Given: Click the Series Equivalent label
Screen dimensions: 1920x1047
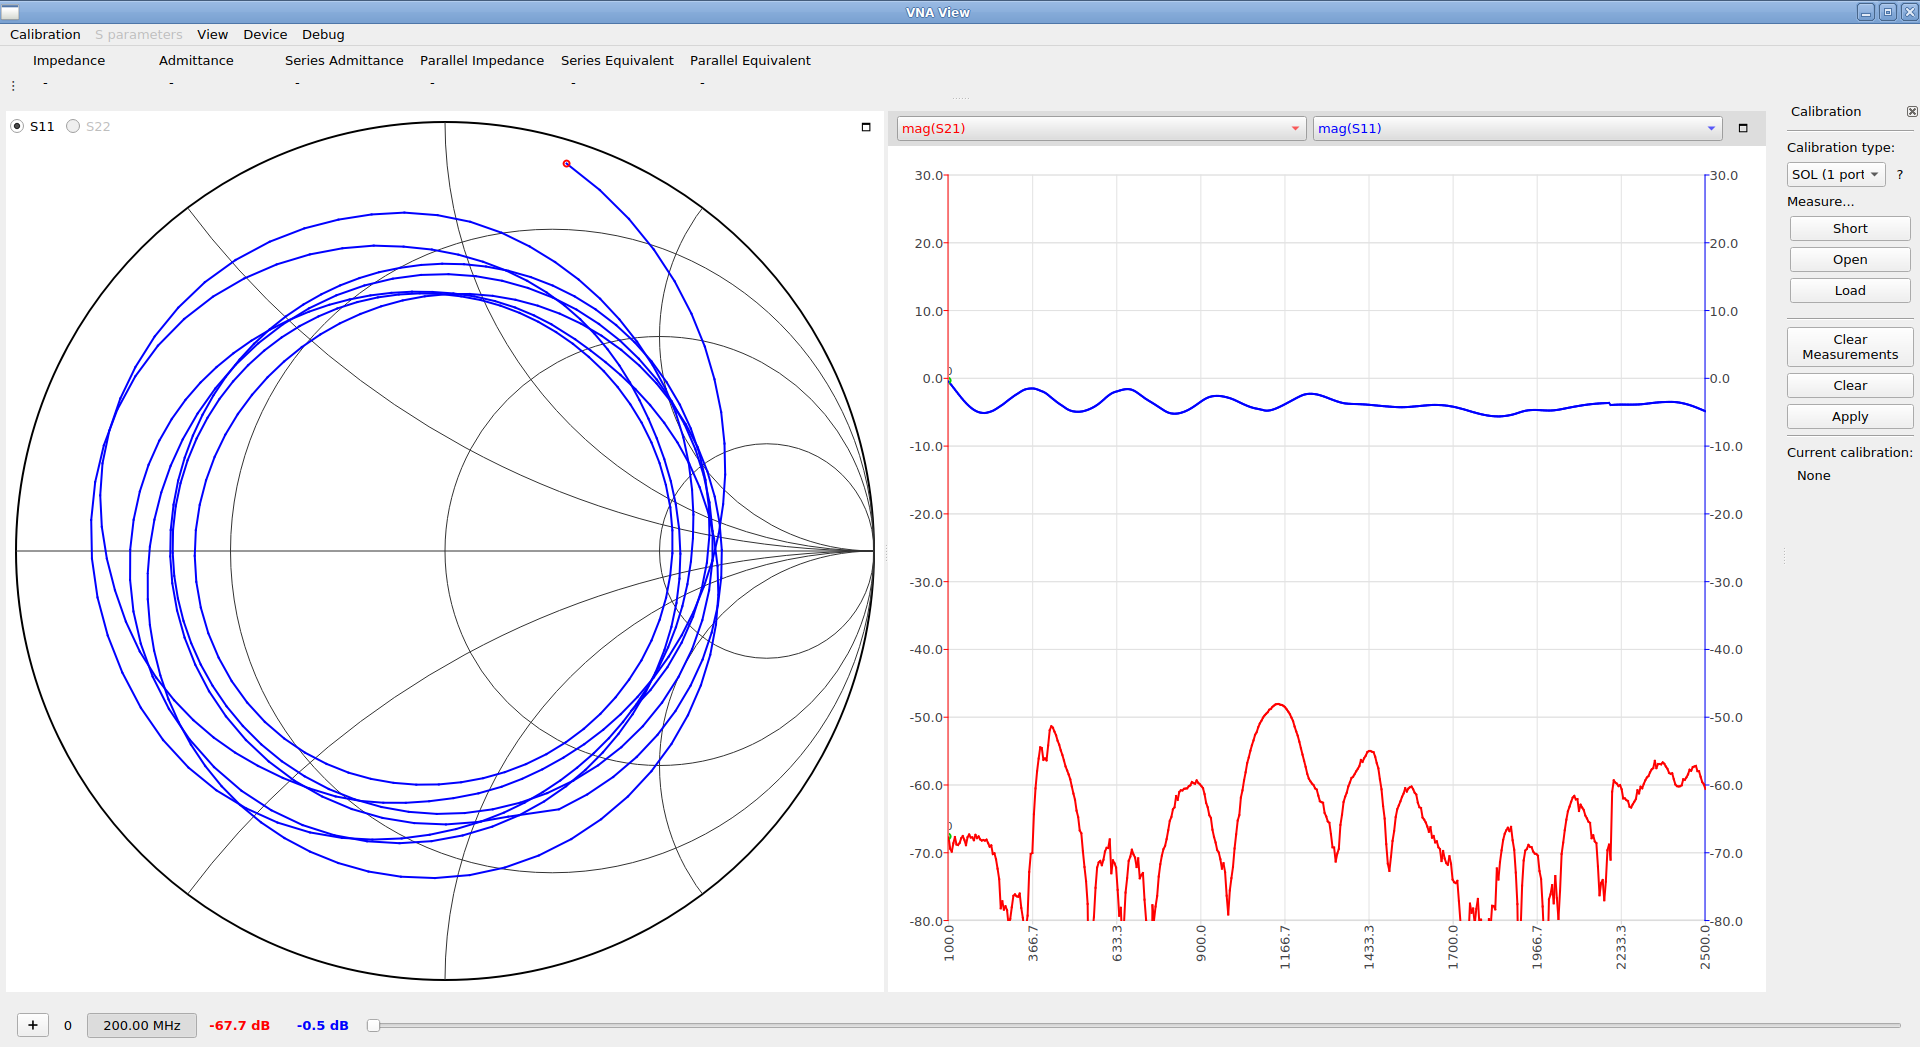Looking at the screenshot, I should [x=617, y=60].
